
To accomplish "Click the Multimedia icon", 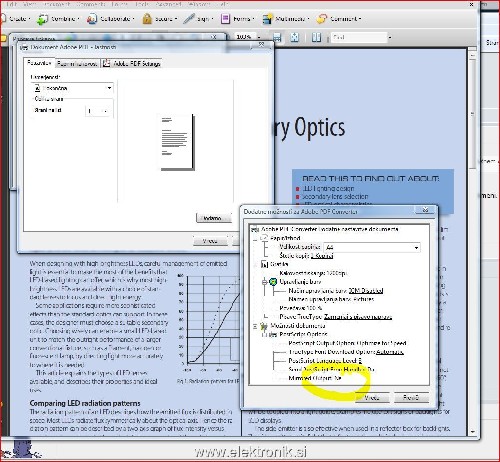I will click(267, 19).
